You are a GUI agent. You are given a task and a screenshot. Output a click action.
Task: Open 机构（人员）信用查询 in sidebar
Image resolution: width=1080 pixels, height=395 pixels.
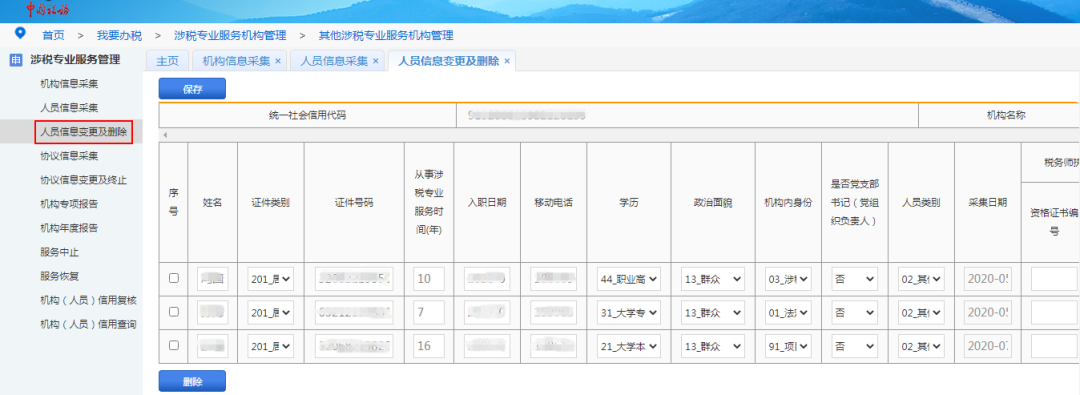tap(88, 324)
